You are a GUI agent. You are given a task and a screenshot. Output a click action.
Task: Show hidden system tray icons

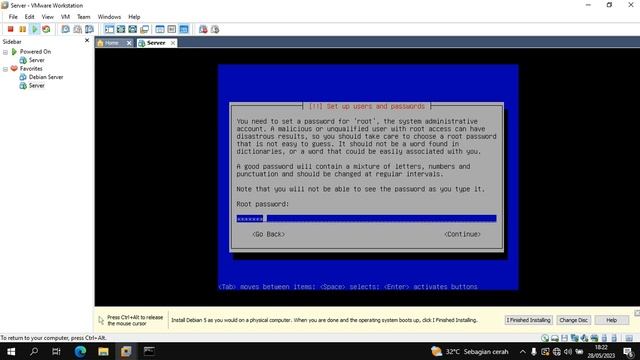coord(522,351)
